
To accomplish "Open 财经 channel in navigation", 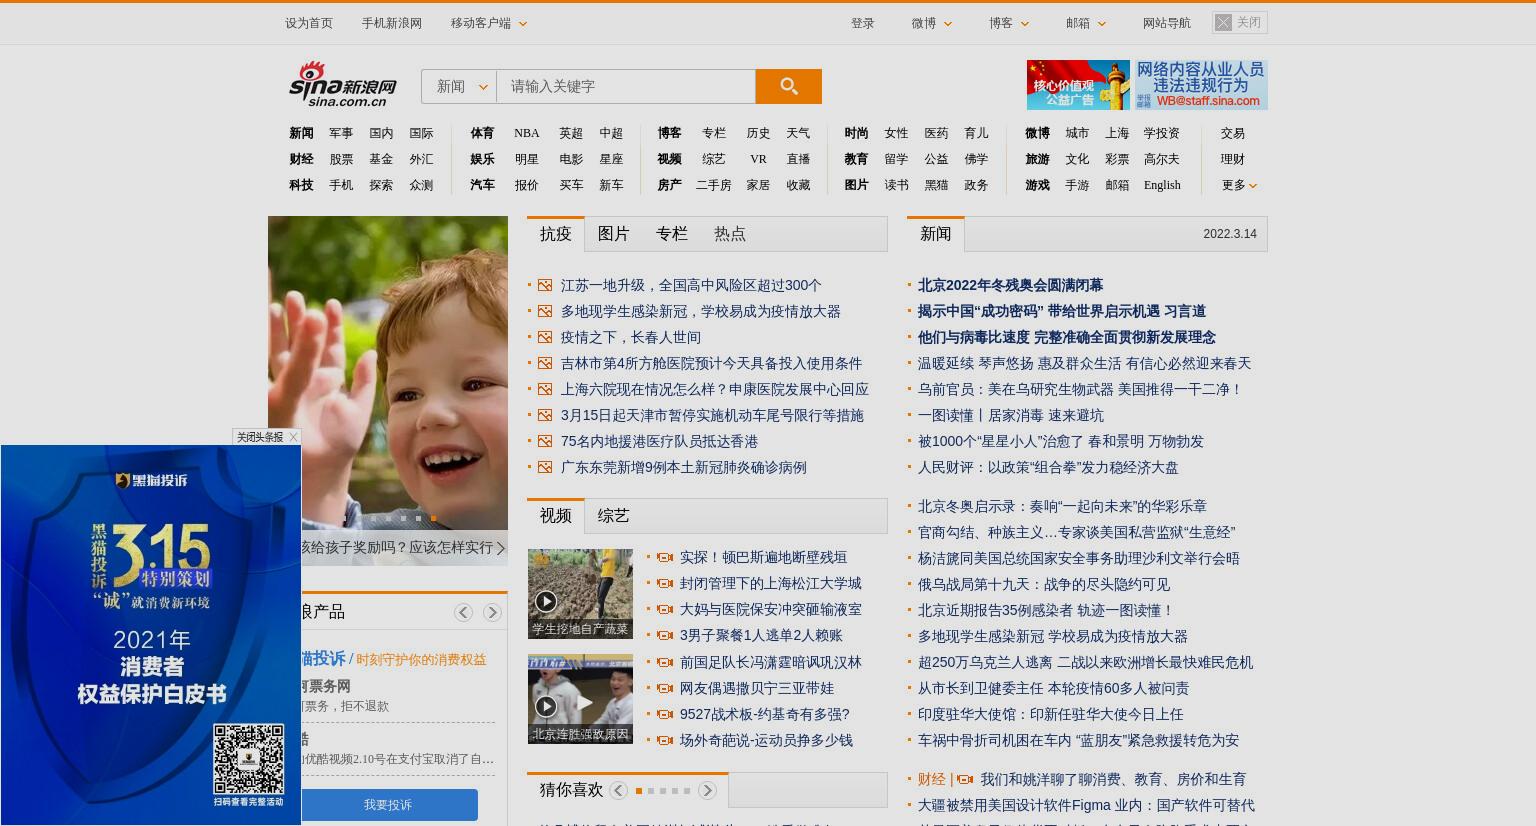I will [x=301, y=159].
